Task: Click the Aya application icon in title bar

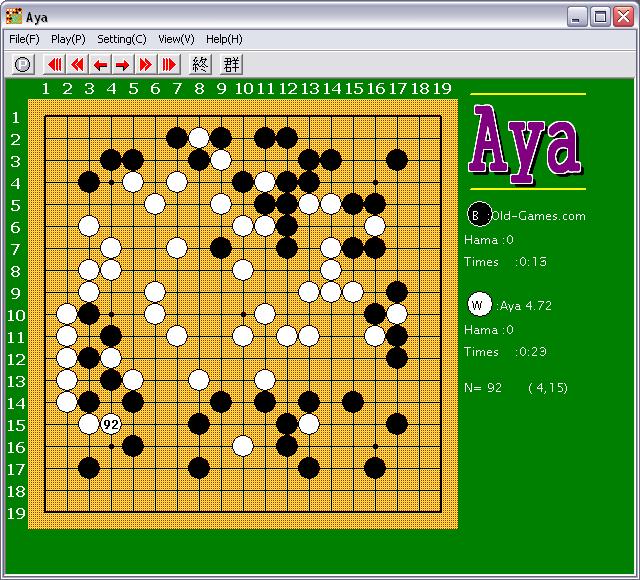Action: coord(14,17)
